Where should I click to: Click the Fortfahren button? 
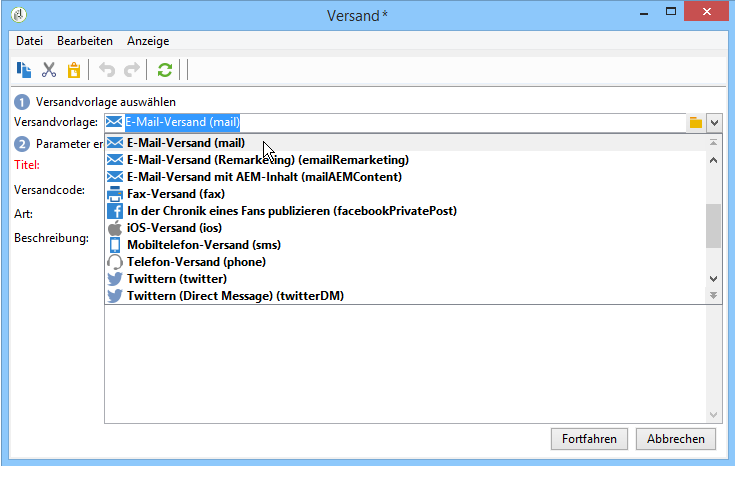point(589,439)
